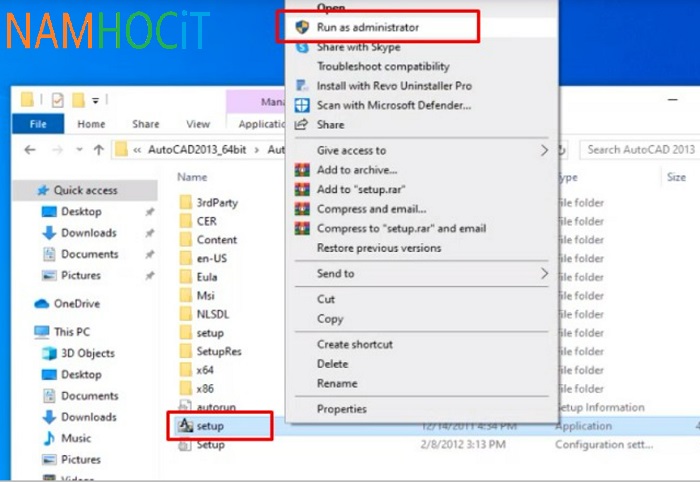The height and width of the screenshot is (482, 700).
Task: Open recent locations dropdown arrow
Action: [x=79, y=150]
